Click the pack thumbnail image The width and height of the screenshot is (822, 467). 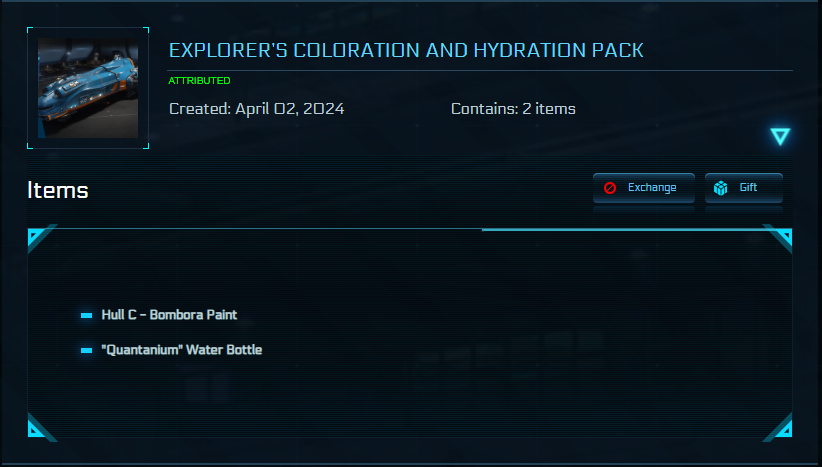pos(88,88)
